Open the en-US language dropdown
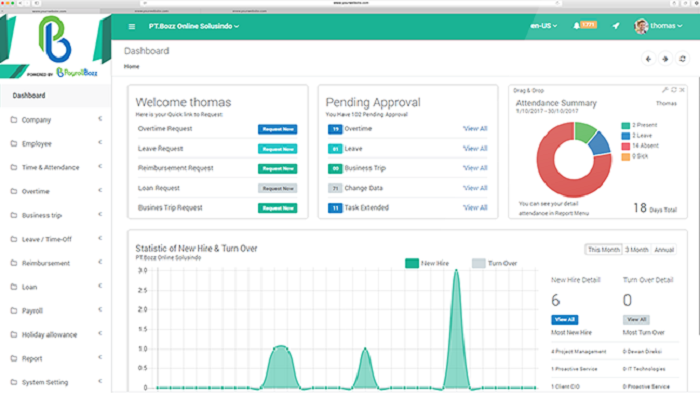The height and width of the screenshot is (393, 700). point(543,26)
